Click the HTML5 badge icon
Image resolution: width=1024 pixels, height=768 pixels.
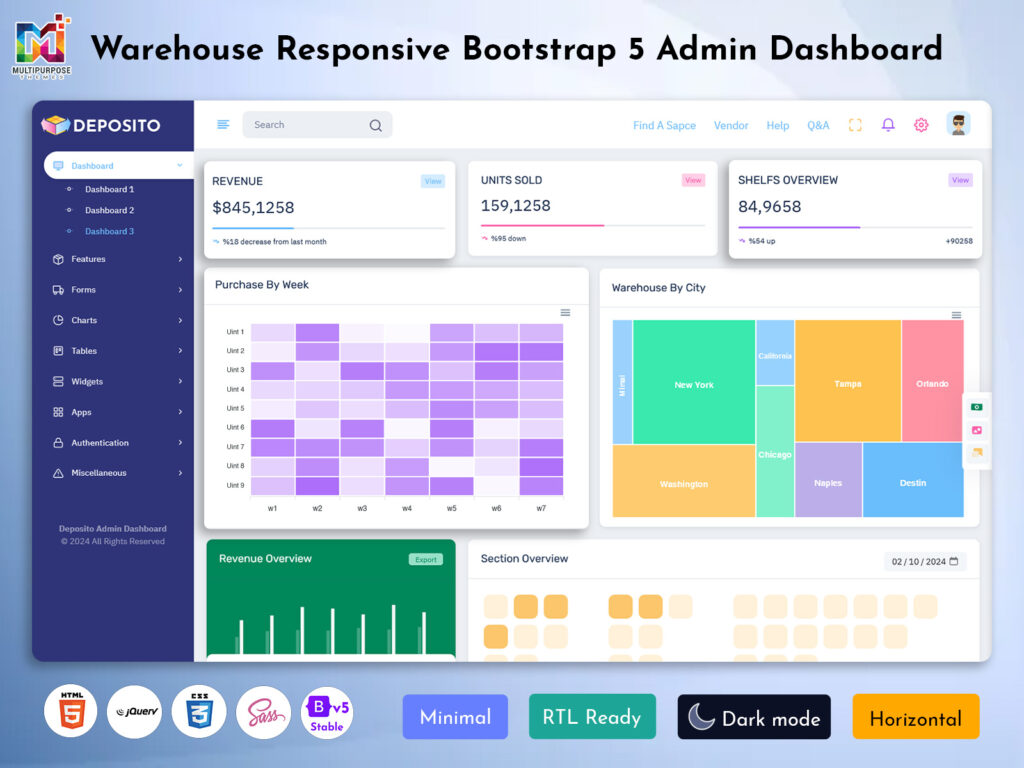click(70, 711)
